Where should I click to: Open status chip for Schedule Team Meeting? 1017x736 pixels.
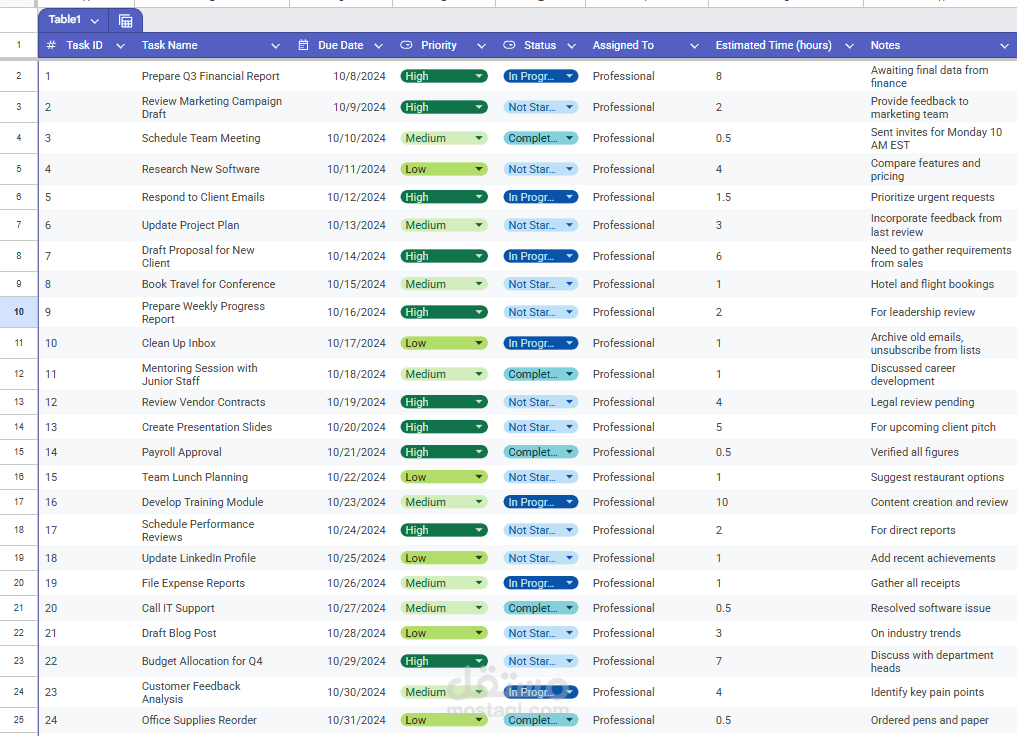pos(540,138)
